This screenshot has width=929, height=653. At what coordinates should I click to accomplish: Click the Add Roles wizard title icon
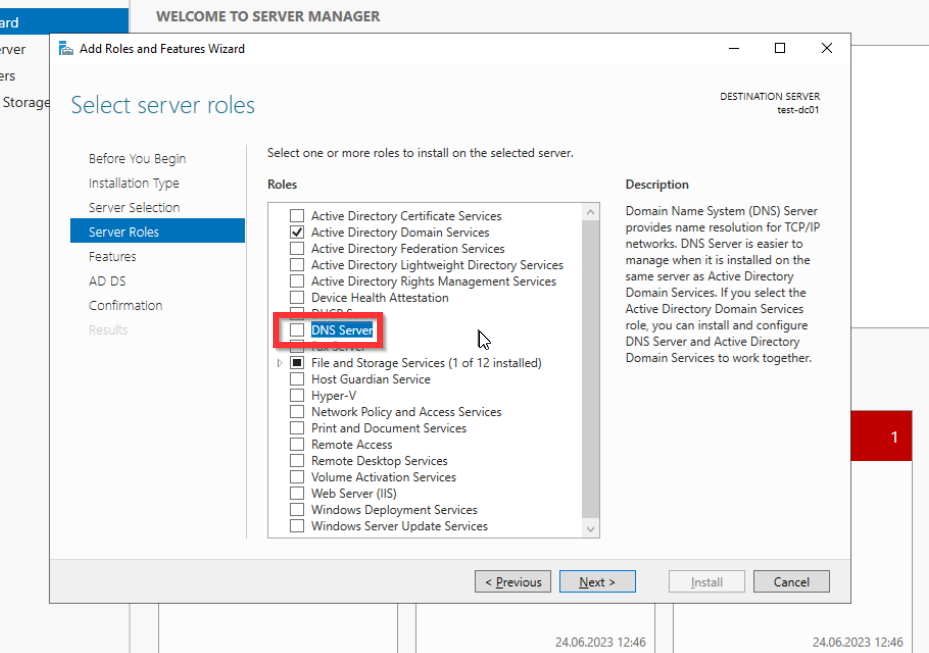pyautogui.click(x=66, y=49)
